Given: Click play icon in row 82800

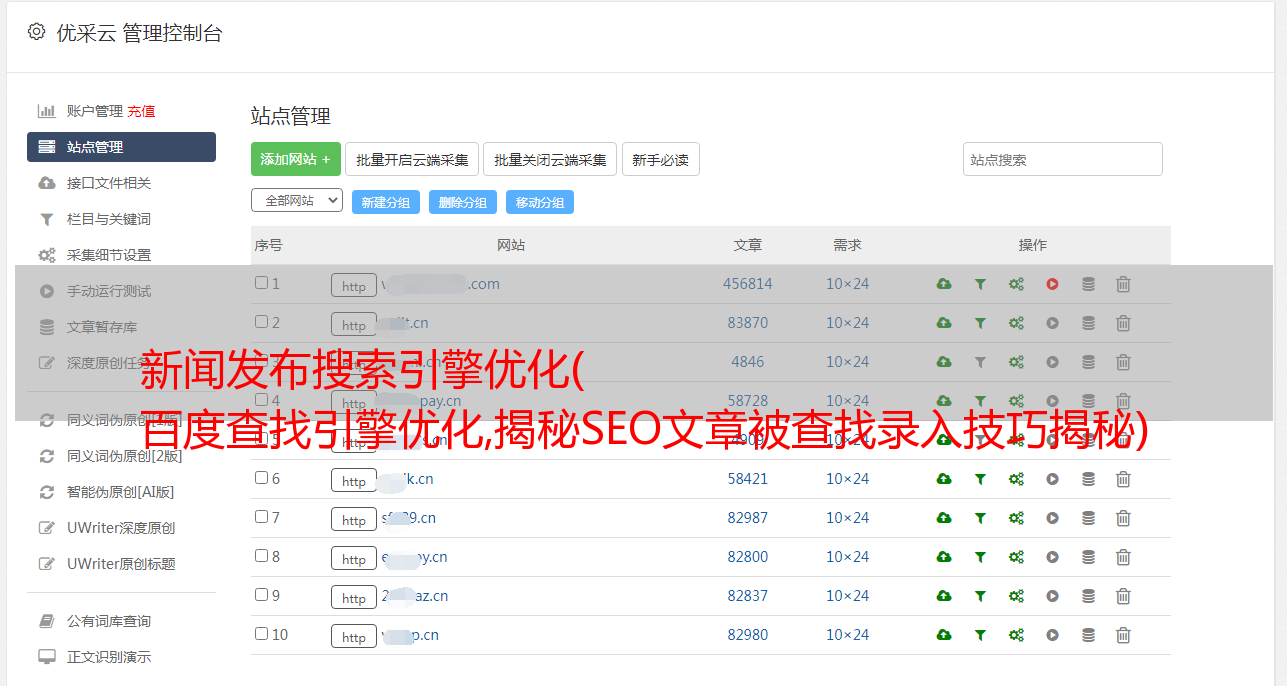Looking at the screenshot, I should point(1052,557).
